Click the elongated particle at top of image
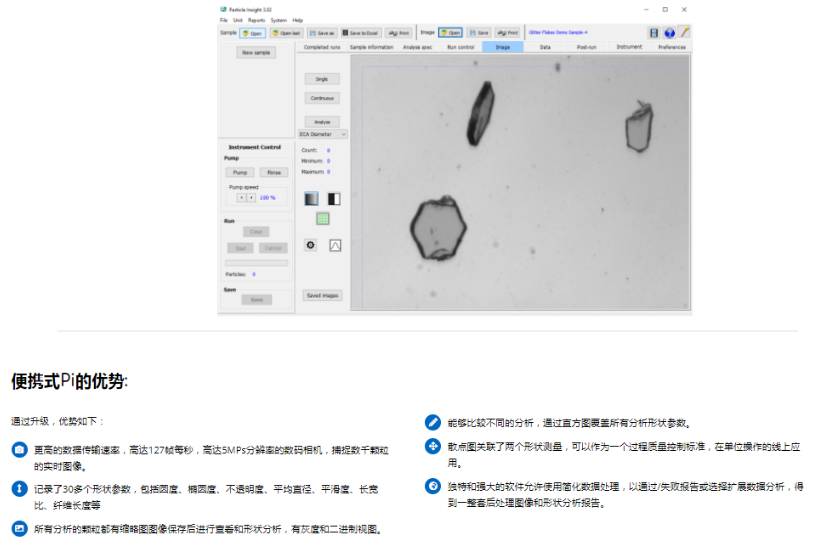The width and height of the screenshot is (828, 546). 481,113
